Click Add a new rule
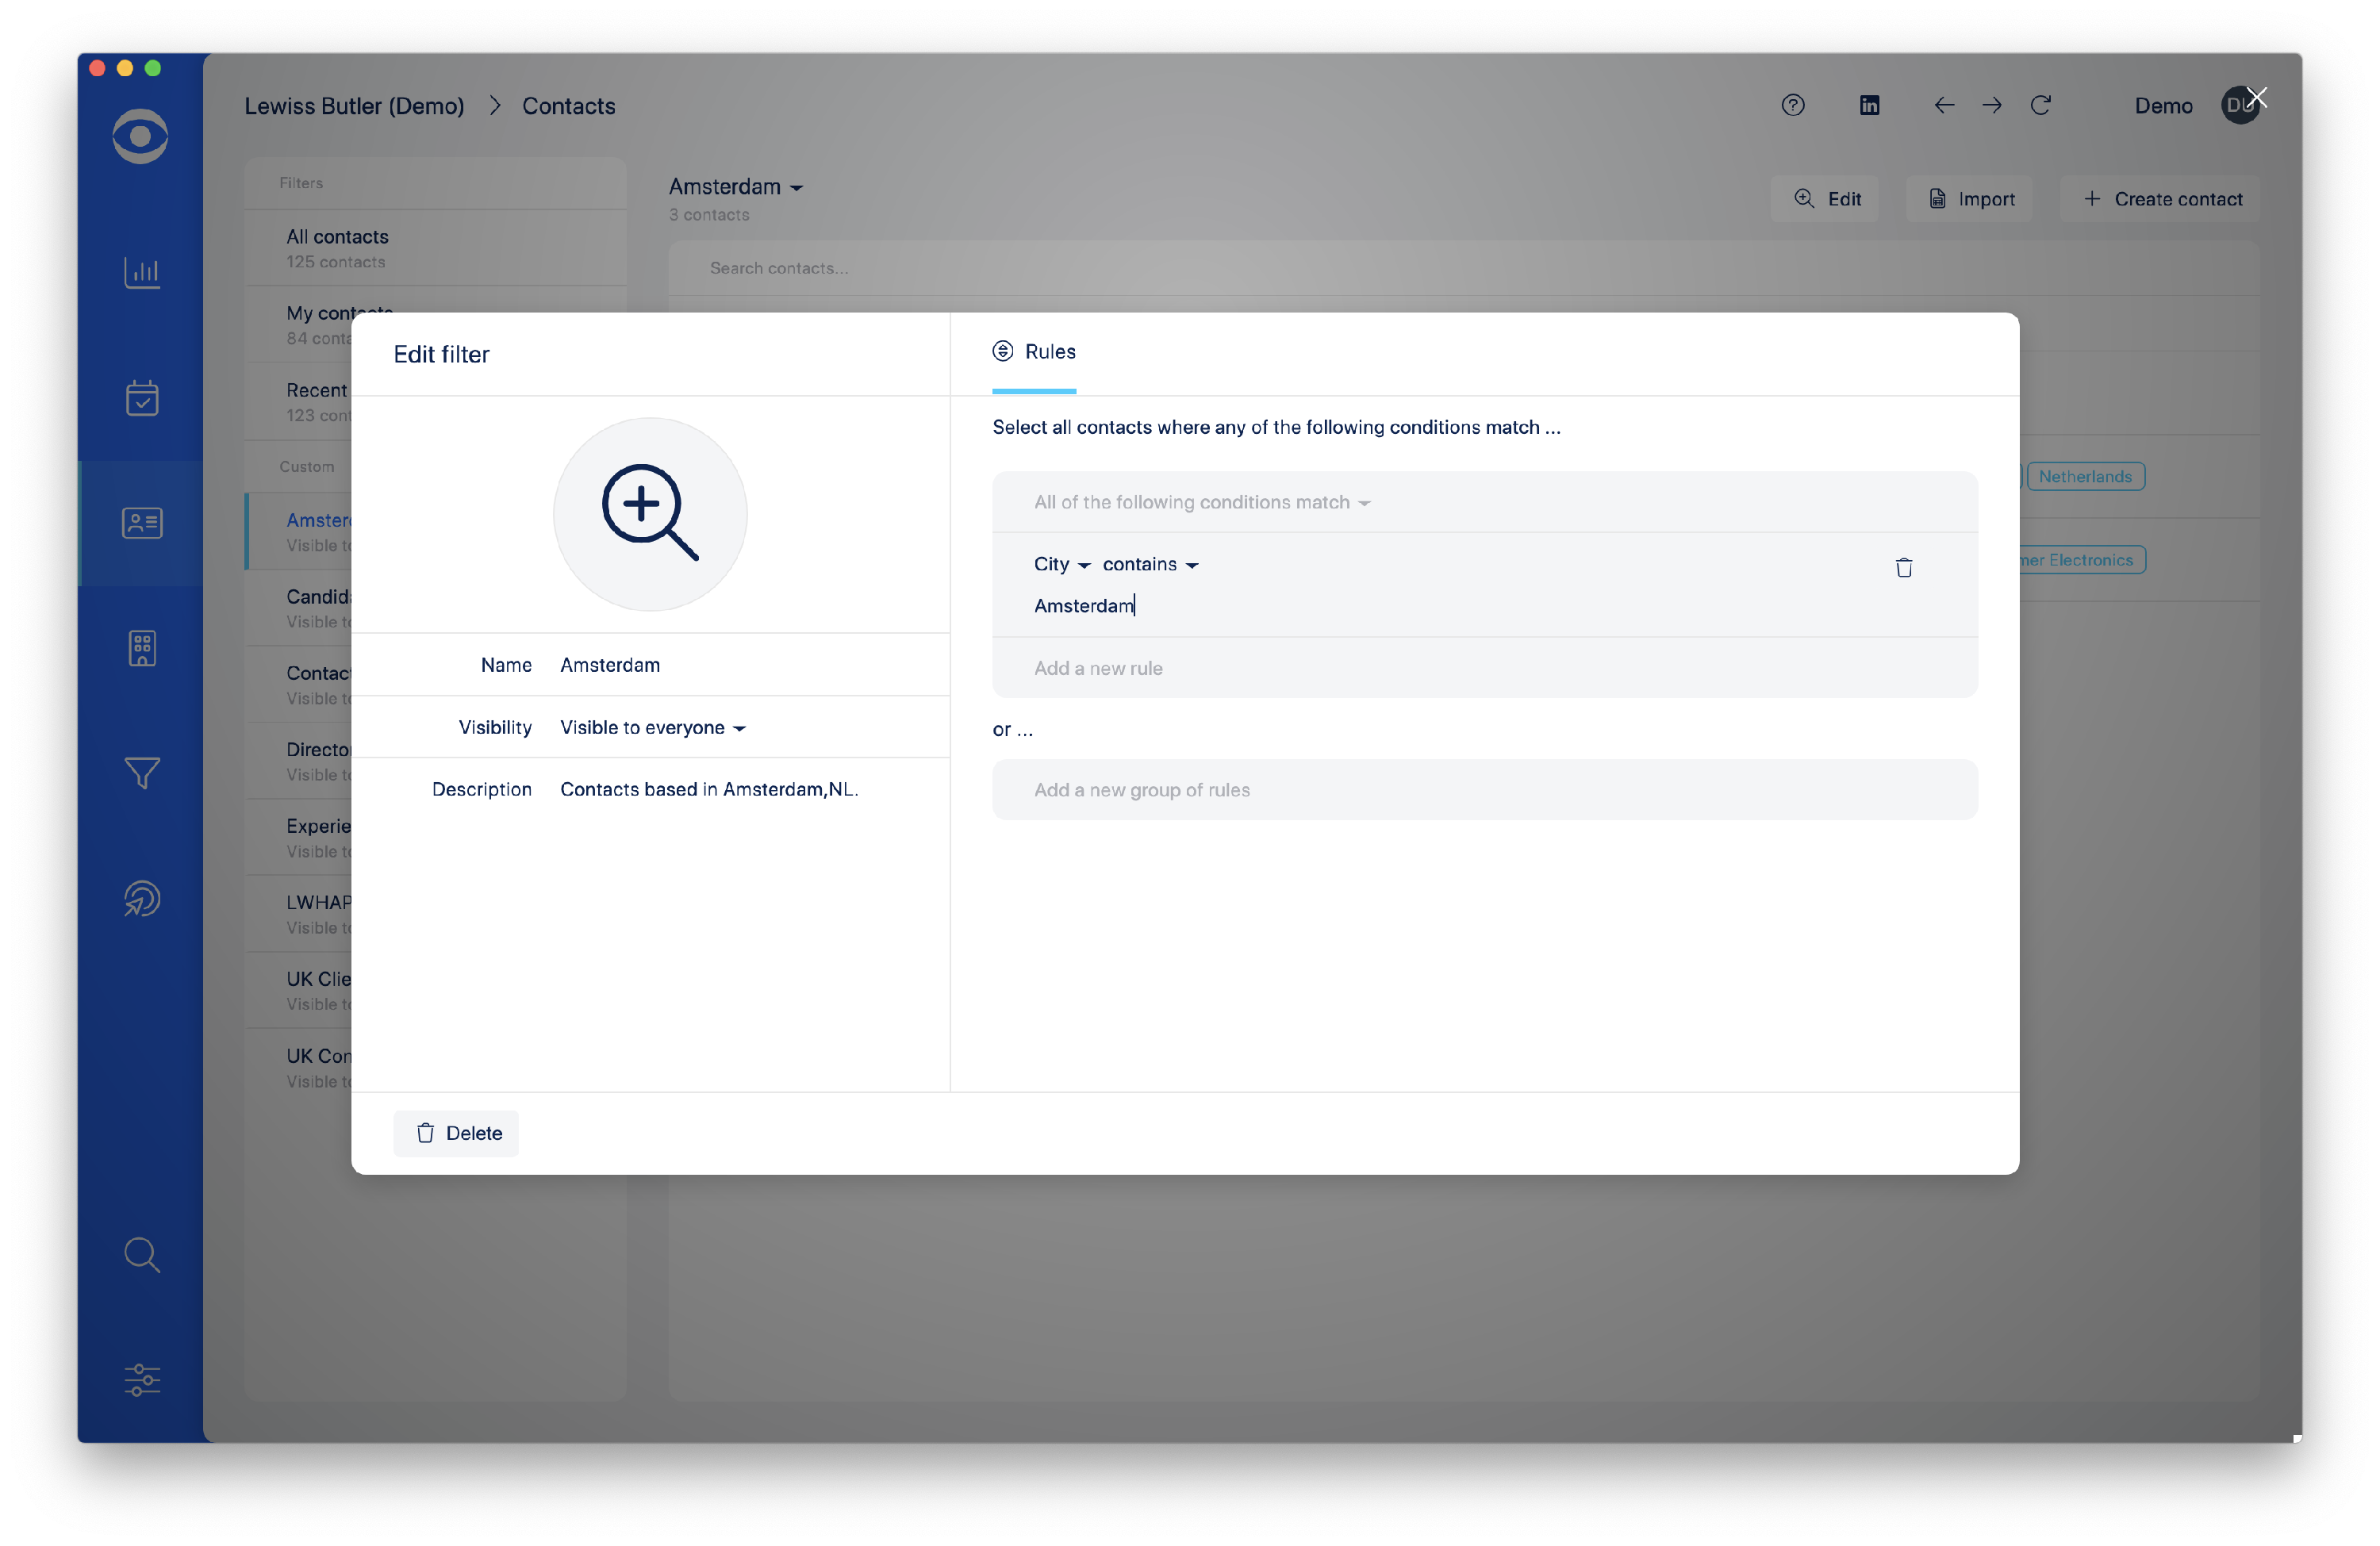Image resolution: width=2380 pixels, height=1546 pixels. click(1098, 668)
